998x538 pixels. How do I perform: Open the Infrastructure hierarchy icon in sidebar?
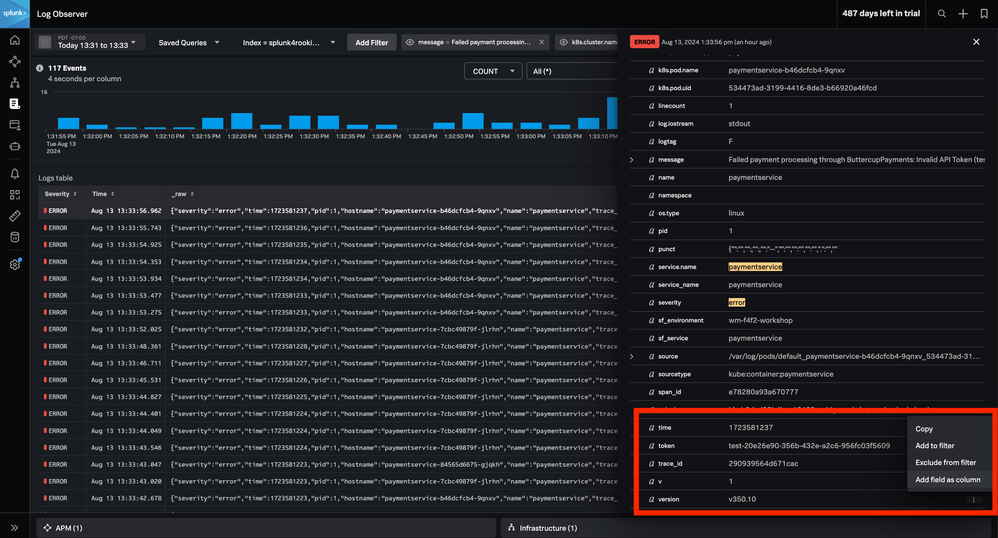click(14, 82)
